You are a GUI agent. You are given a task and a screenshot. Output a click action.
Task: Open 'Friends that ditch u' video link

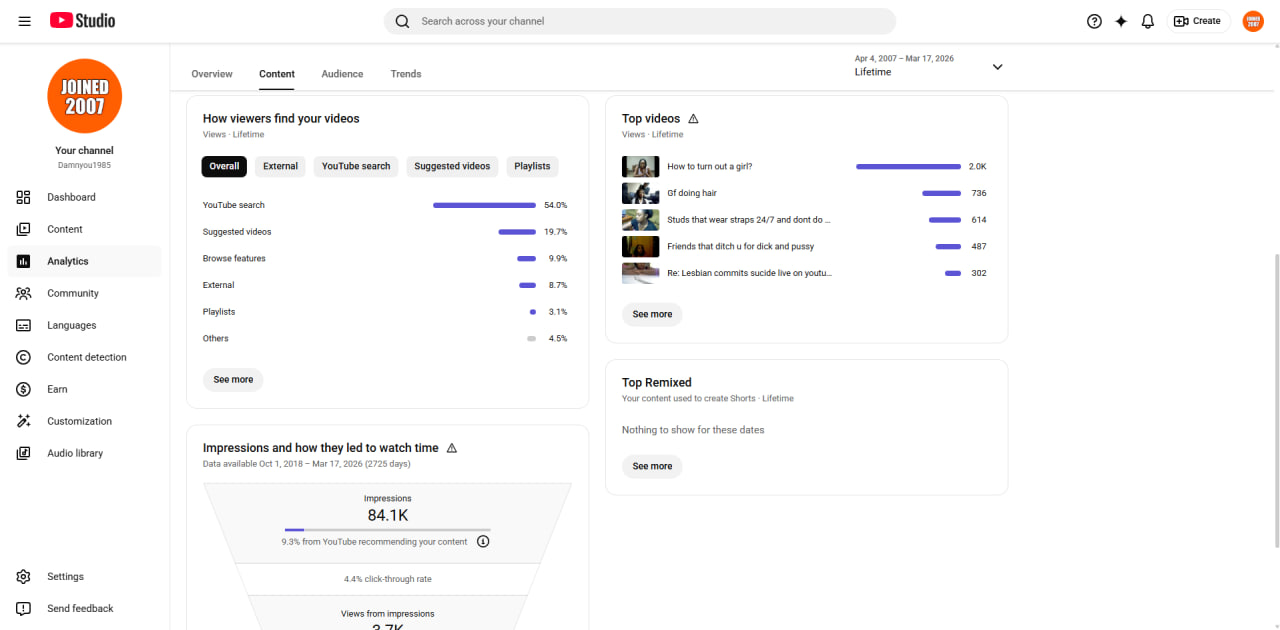[741, 246]
